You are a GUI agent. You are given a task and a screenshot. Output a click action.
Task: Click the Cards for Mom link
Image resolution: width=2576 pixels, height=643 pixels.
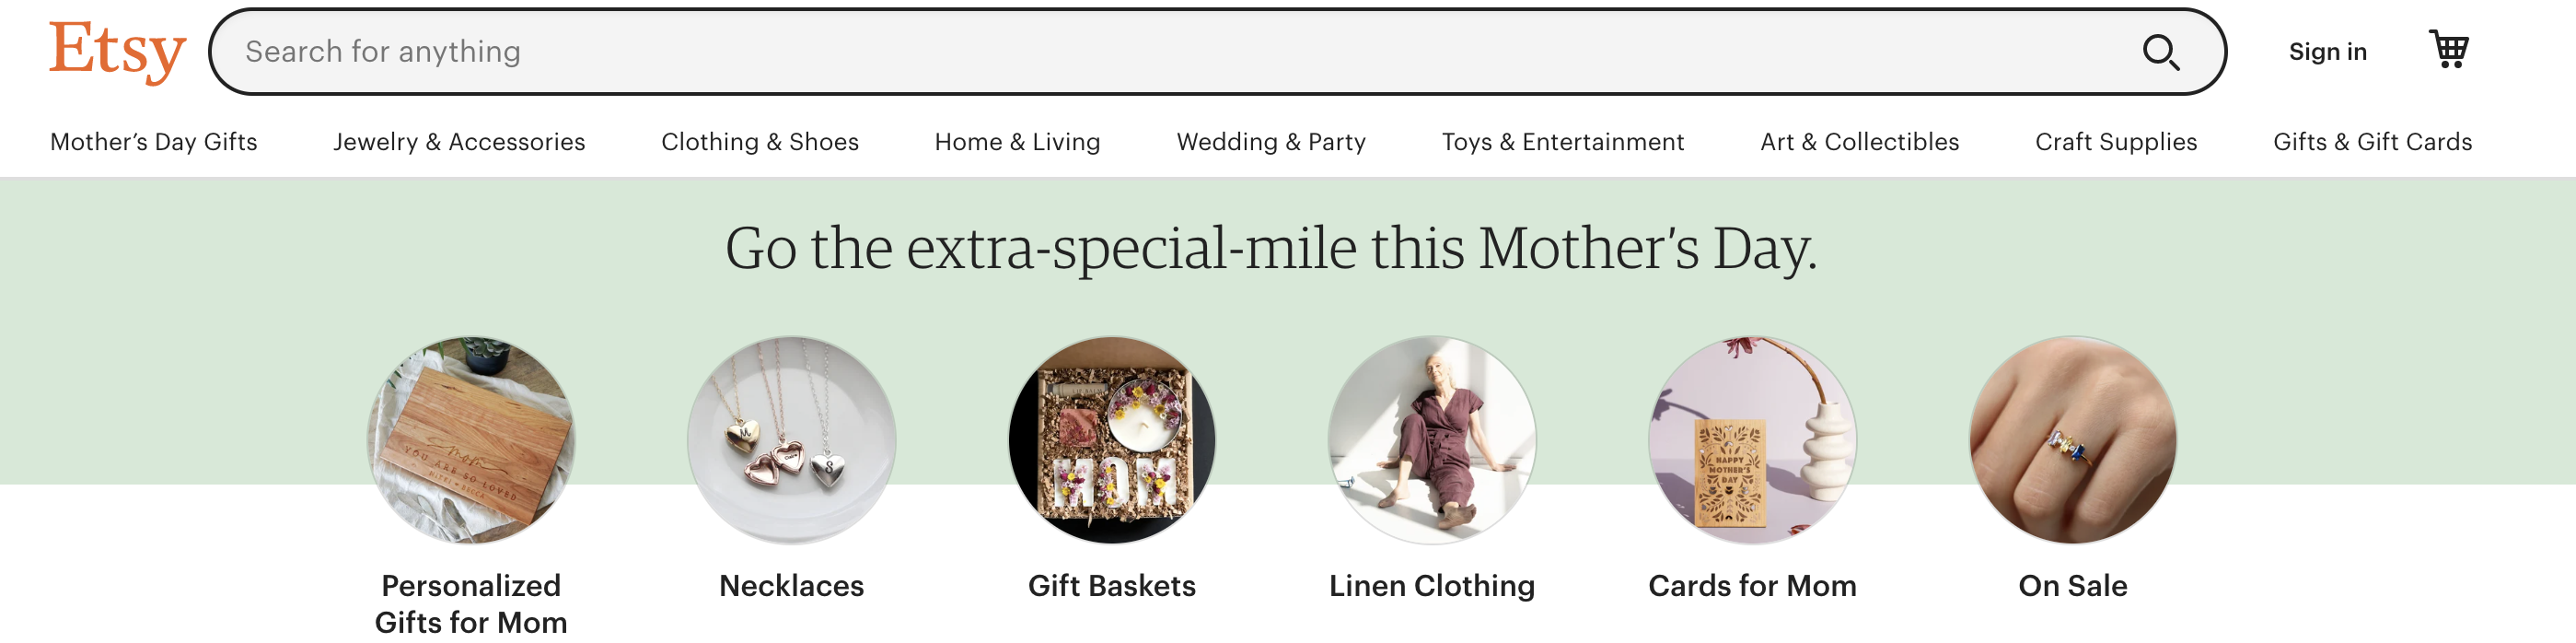(1752, 585)
